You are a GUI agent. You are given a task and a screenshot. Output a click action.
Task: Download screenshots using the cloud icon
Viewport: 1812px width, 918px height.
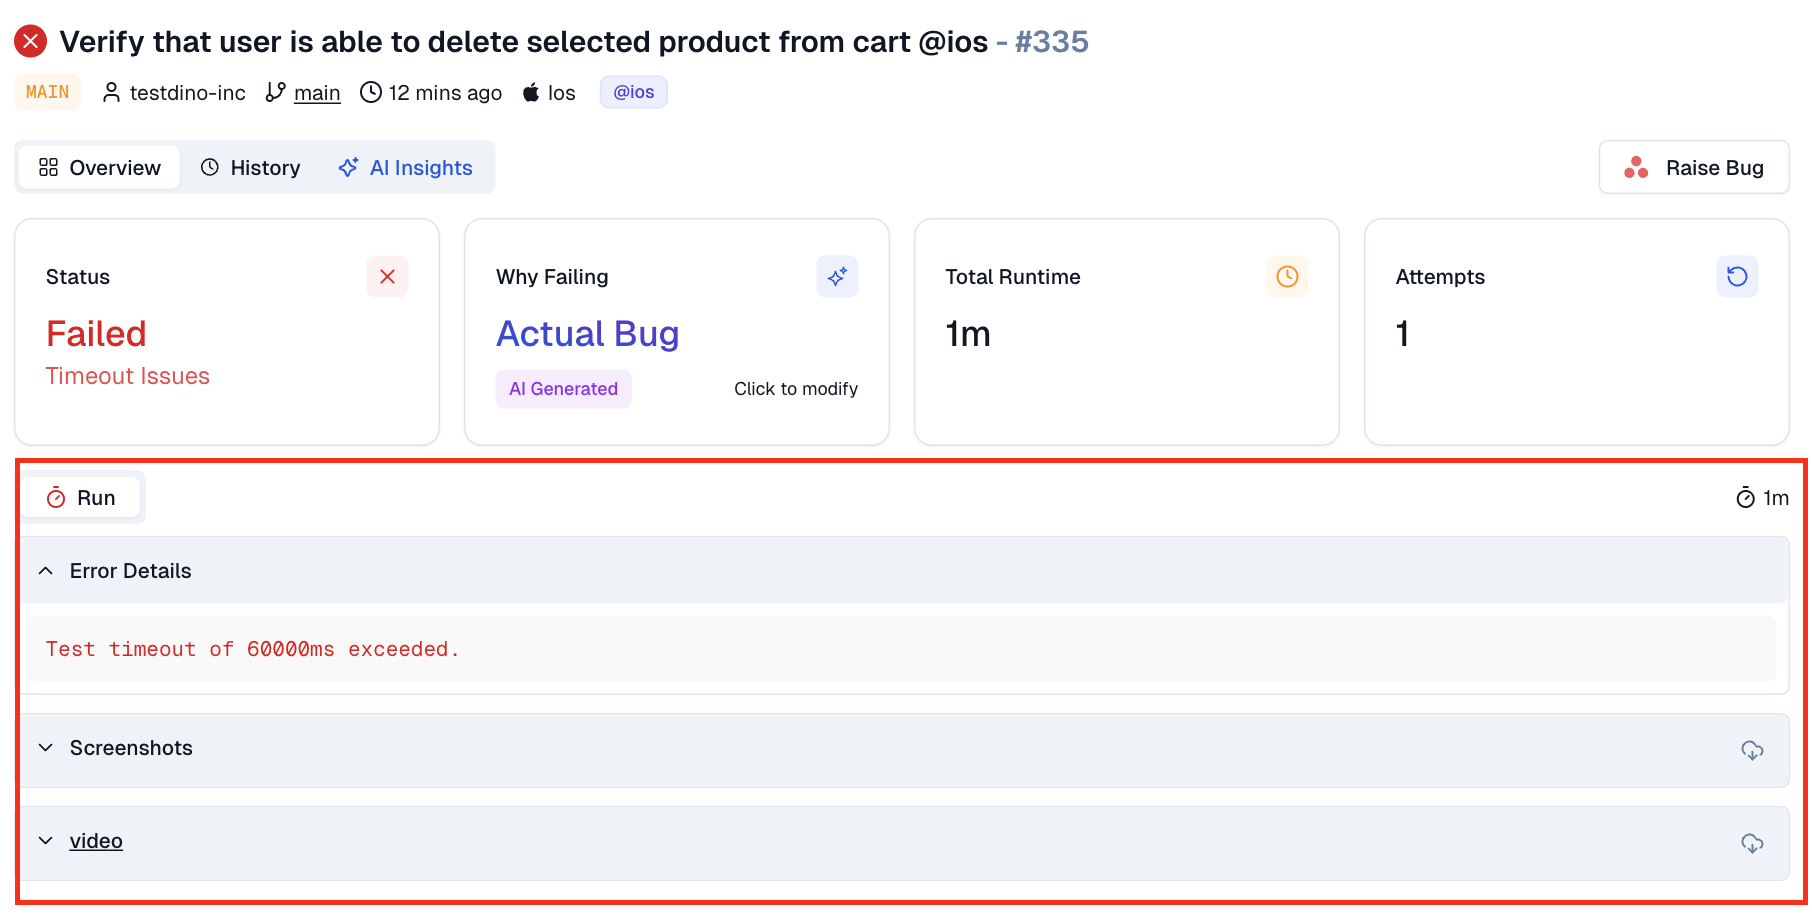coord(1752,750)
